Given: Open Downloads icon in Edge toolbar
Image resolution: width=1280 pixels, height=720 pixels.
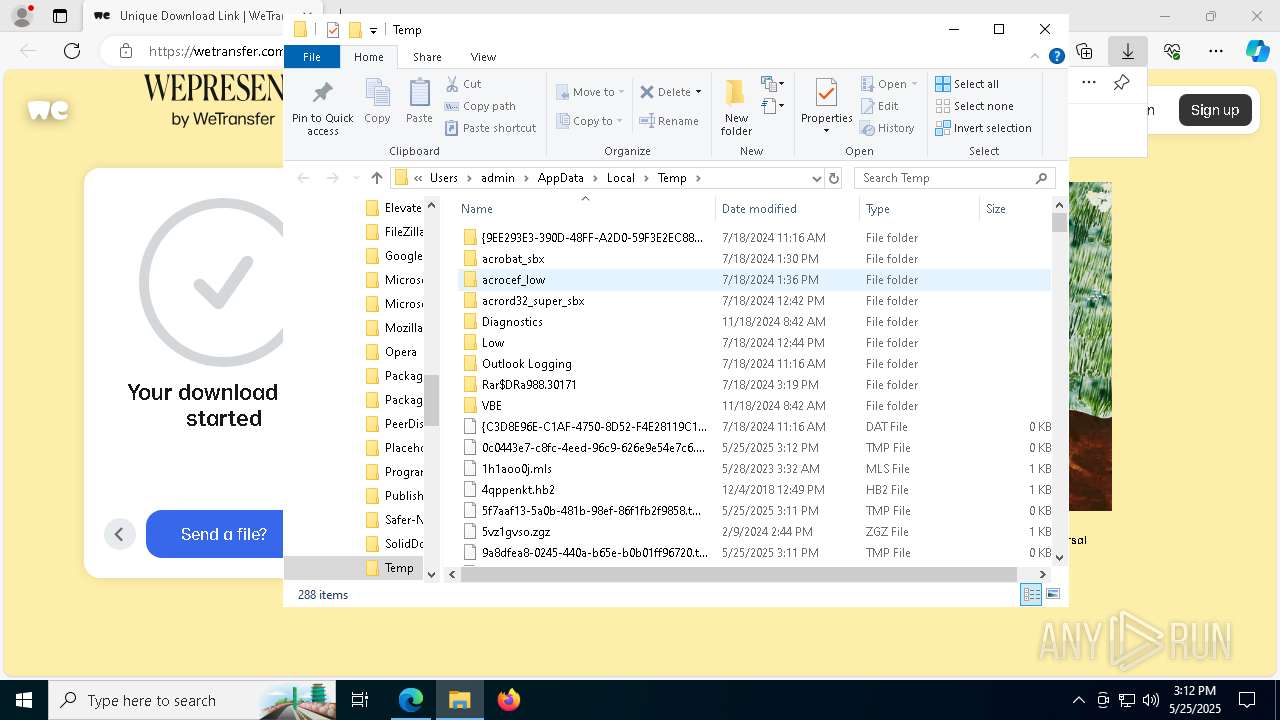Looking at the screenshot, I should (x=1128, y=51).
